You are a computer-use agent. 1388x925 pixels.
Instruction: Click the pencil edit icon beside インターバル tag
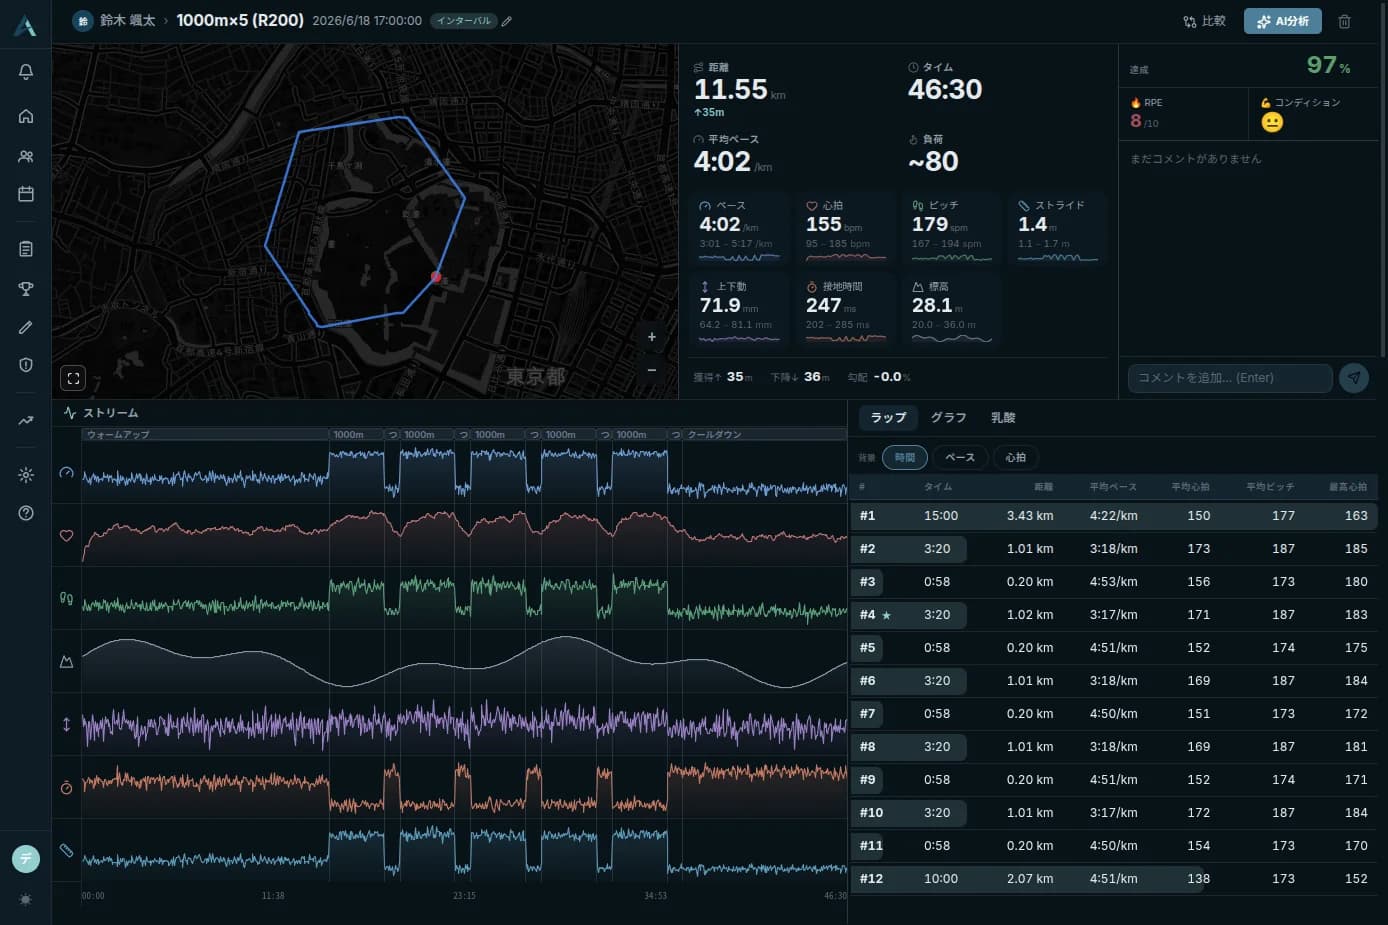tap(507, 21)
